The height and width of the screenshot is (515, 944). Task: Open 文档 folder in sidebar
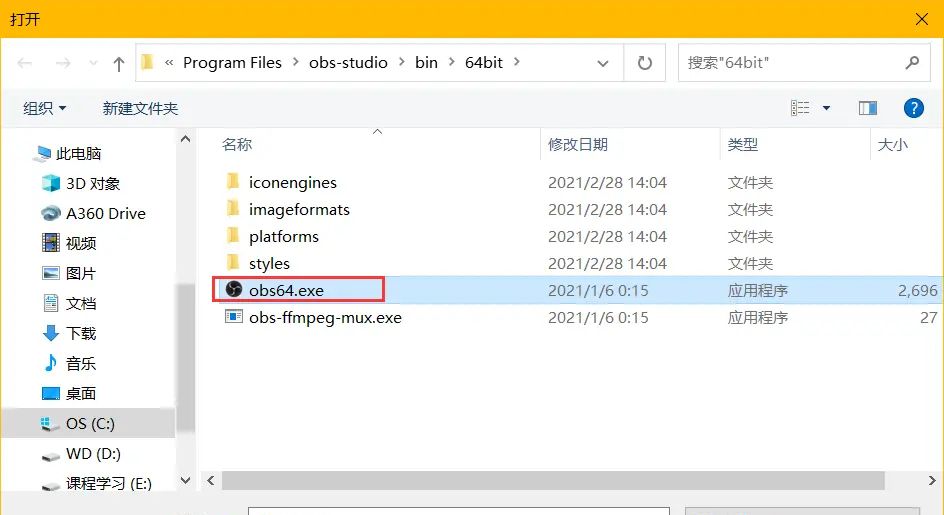(81, 304)
